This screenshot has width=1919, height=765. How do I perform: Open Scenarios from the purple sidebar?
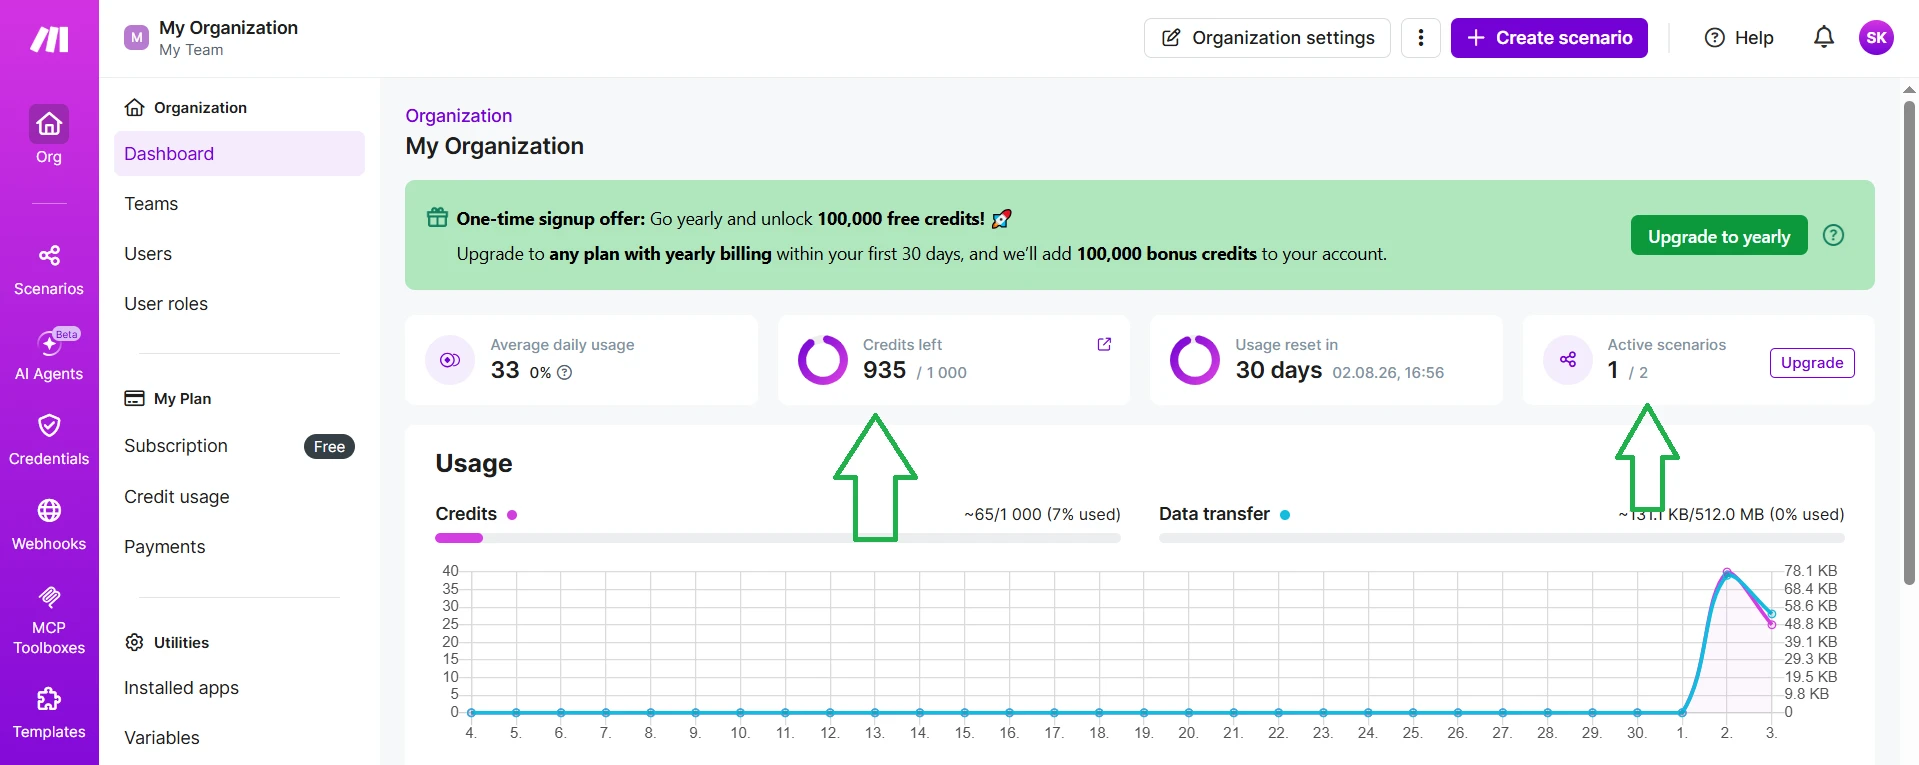[49, 271]
